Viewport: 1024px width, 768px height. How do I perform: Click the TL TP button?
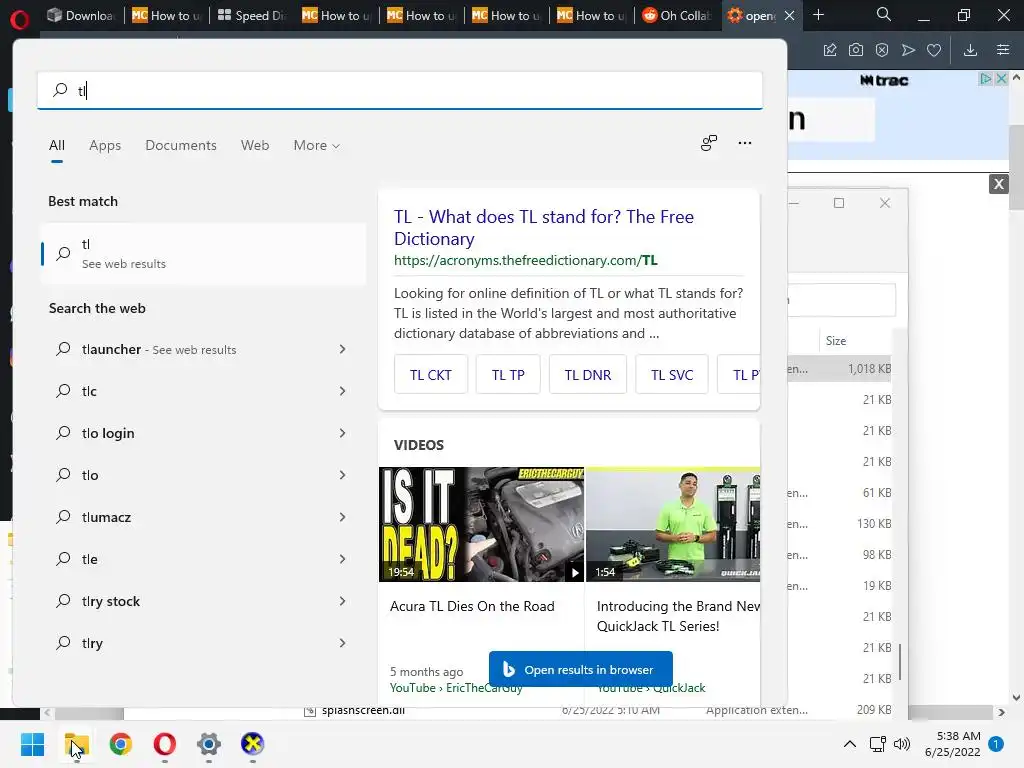point(508,375)
